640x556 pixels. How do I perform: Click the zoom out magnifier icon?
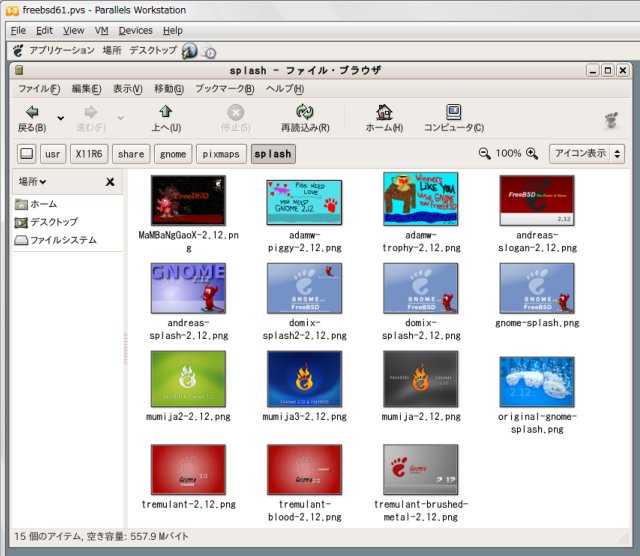484,153
